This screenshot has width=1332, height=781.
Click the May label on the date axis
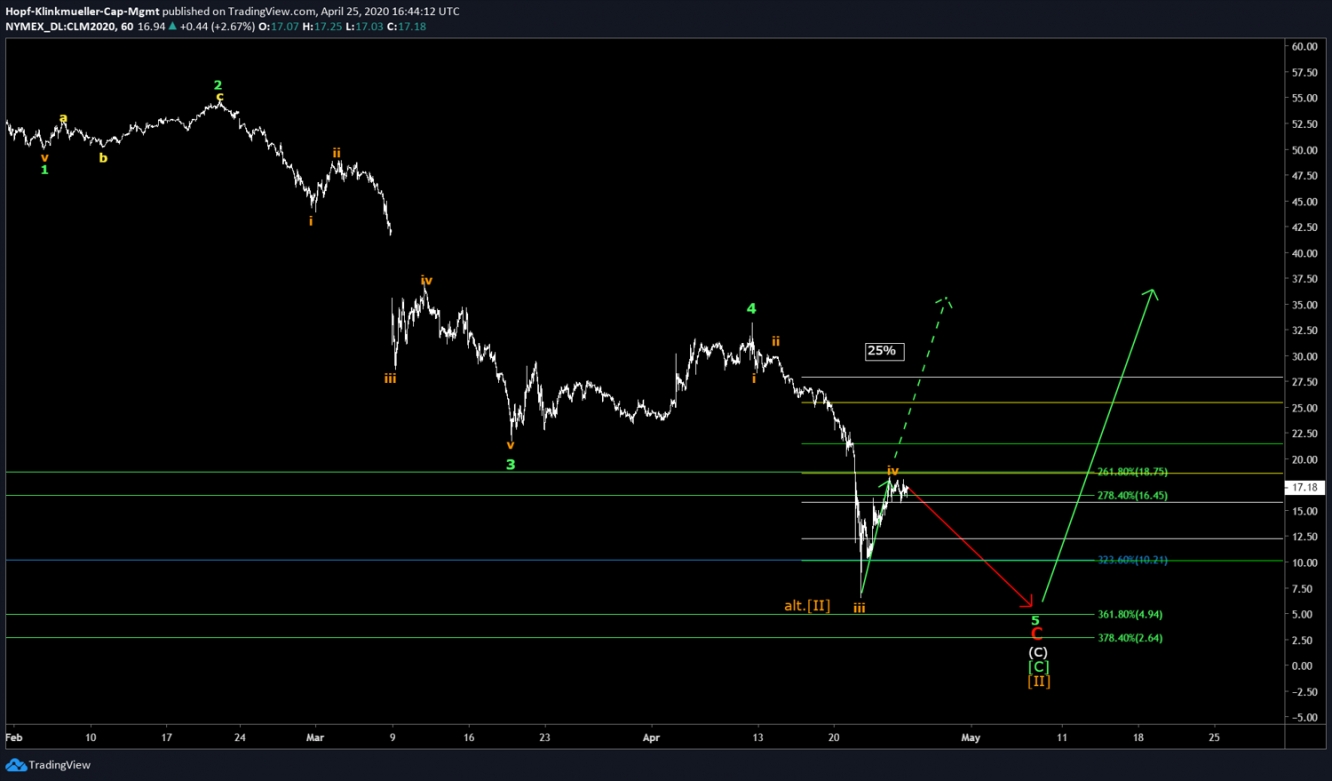[x=970, y=737]
